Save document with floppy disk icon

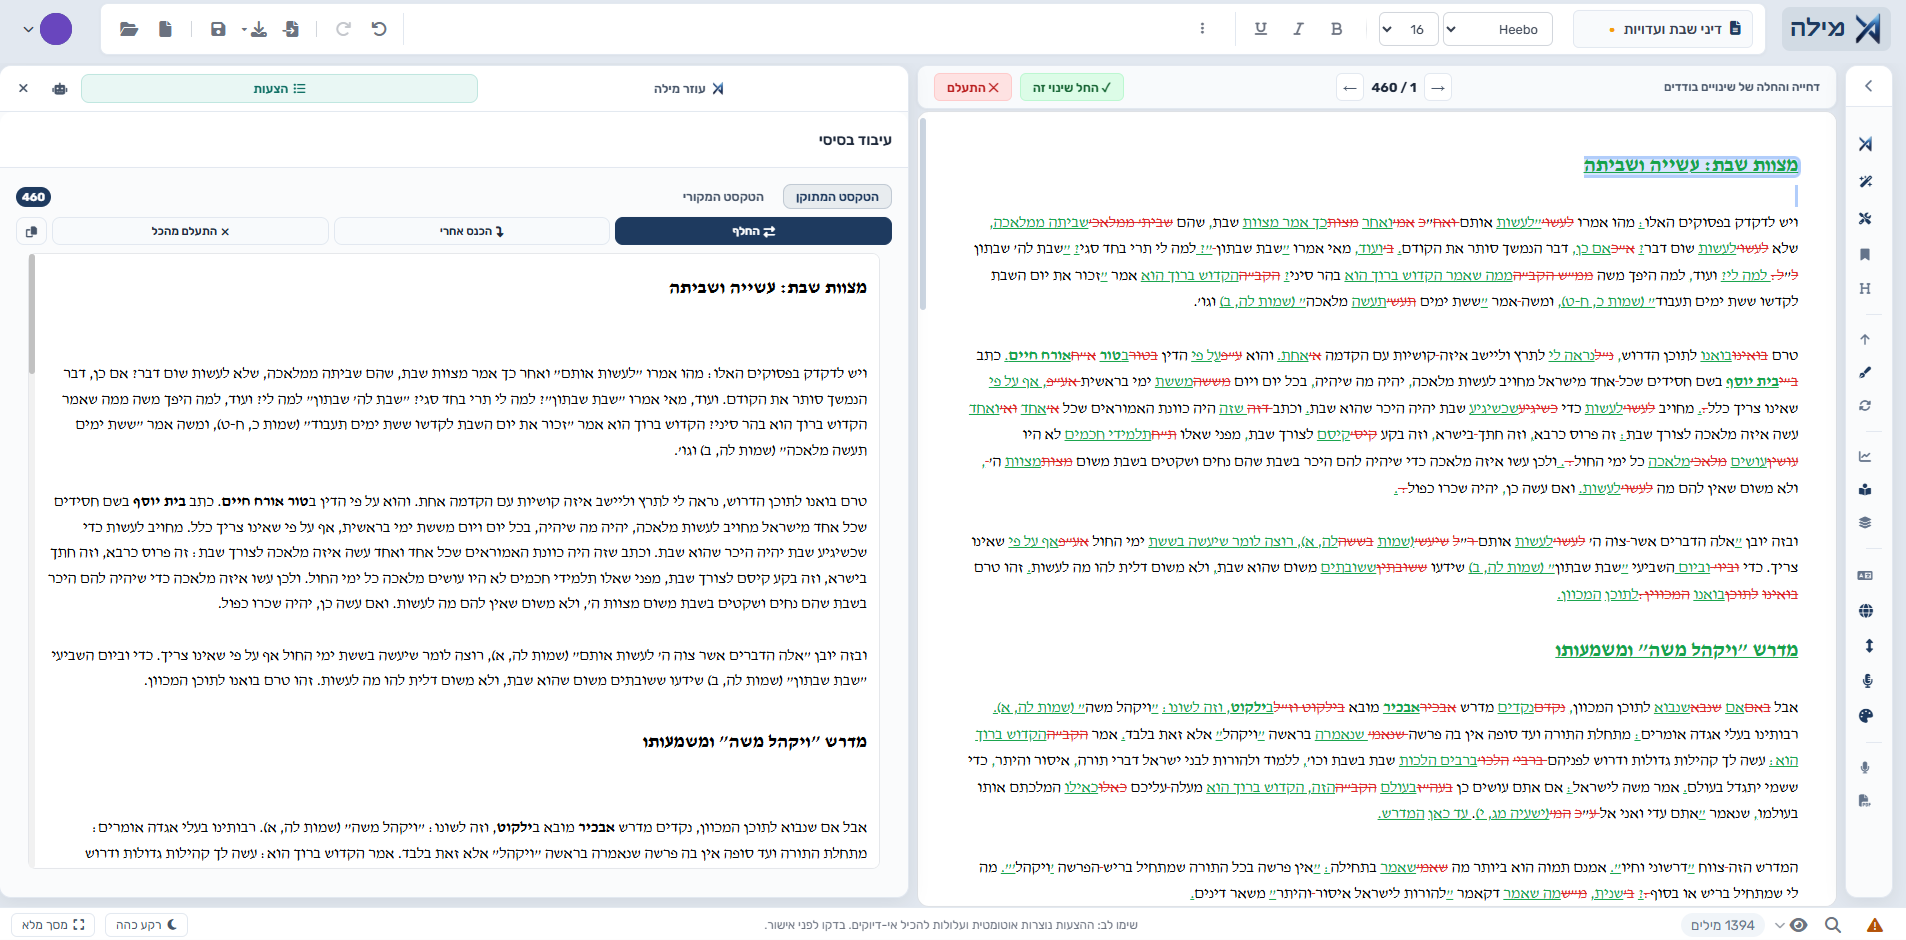[x=218, y=29]
